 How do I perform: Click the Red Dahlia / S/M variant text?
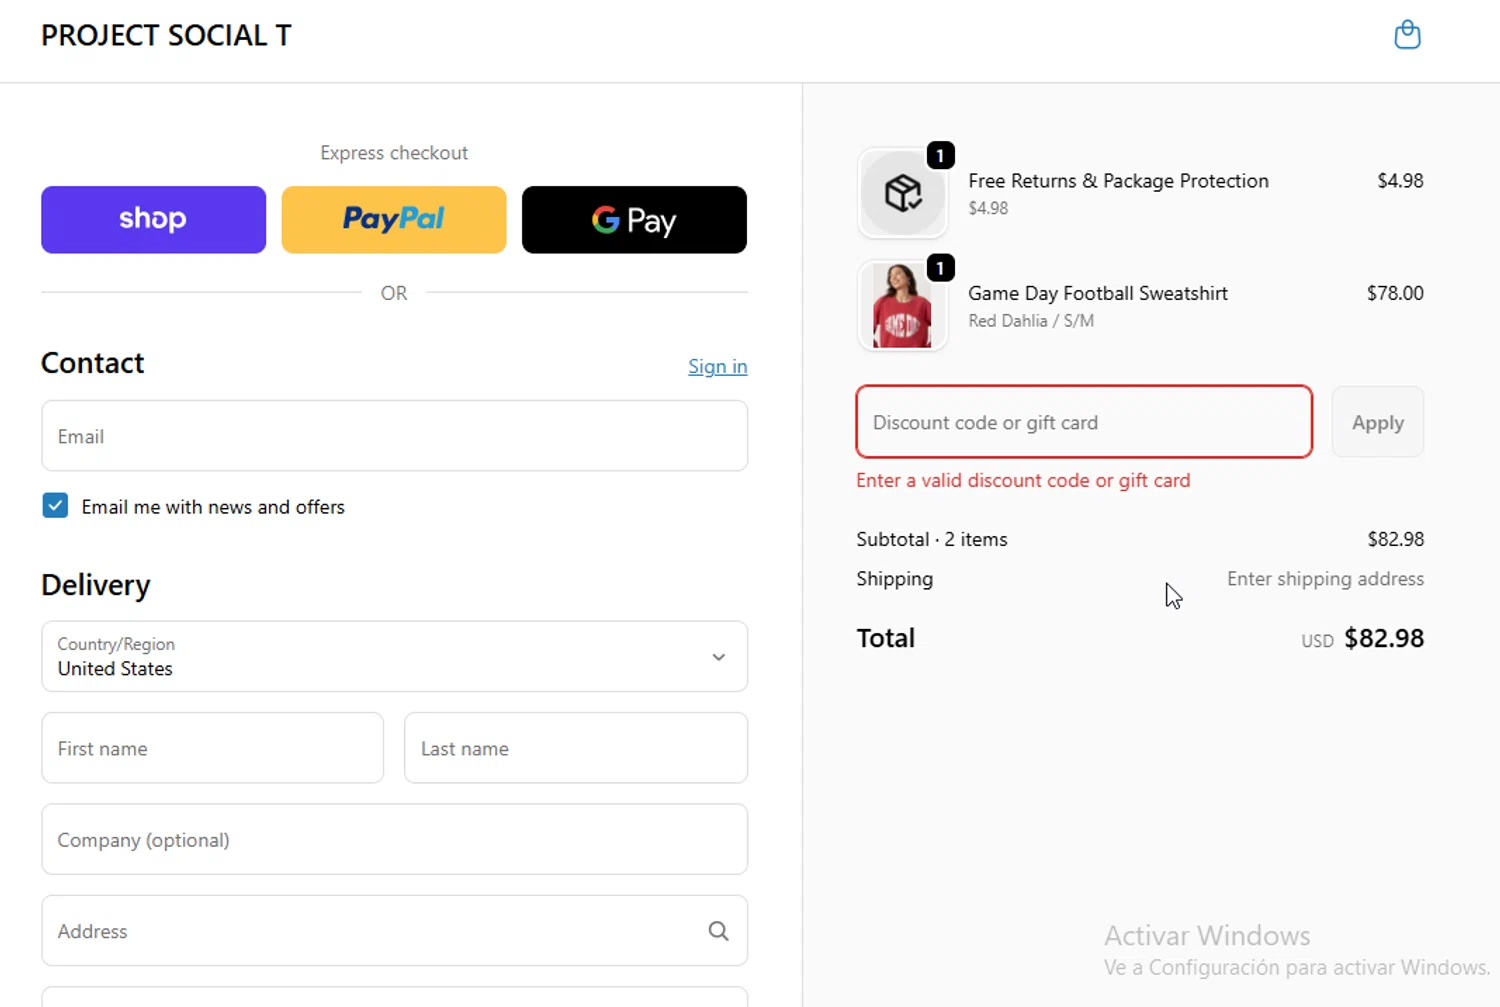(1031, 321)
